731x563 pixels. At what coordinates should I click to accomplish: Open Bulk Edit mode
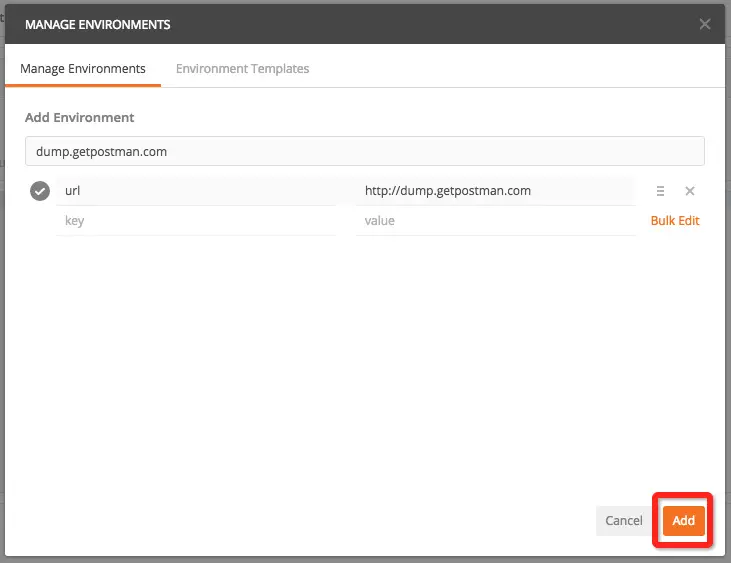(675, 220)
